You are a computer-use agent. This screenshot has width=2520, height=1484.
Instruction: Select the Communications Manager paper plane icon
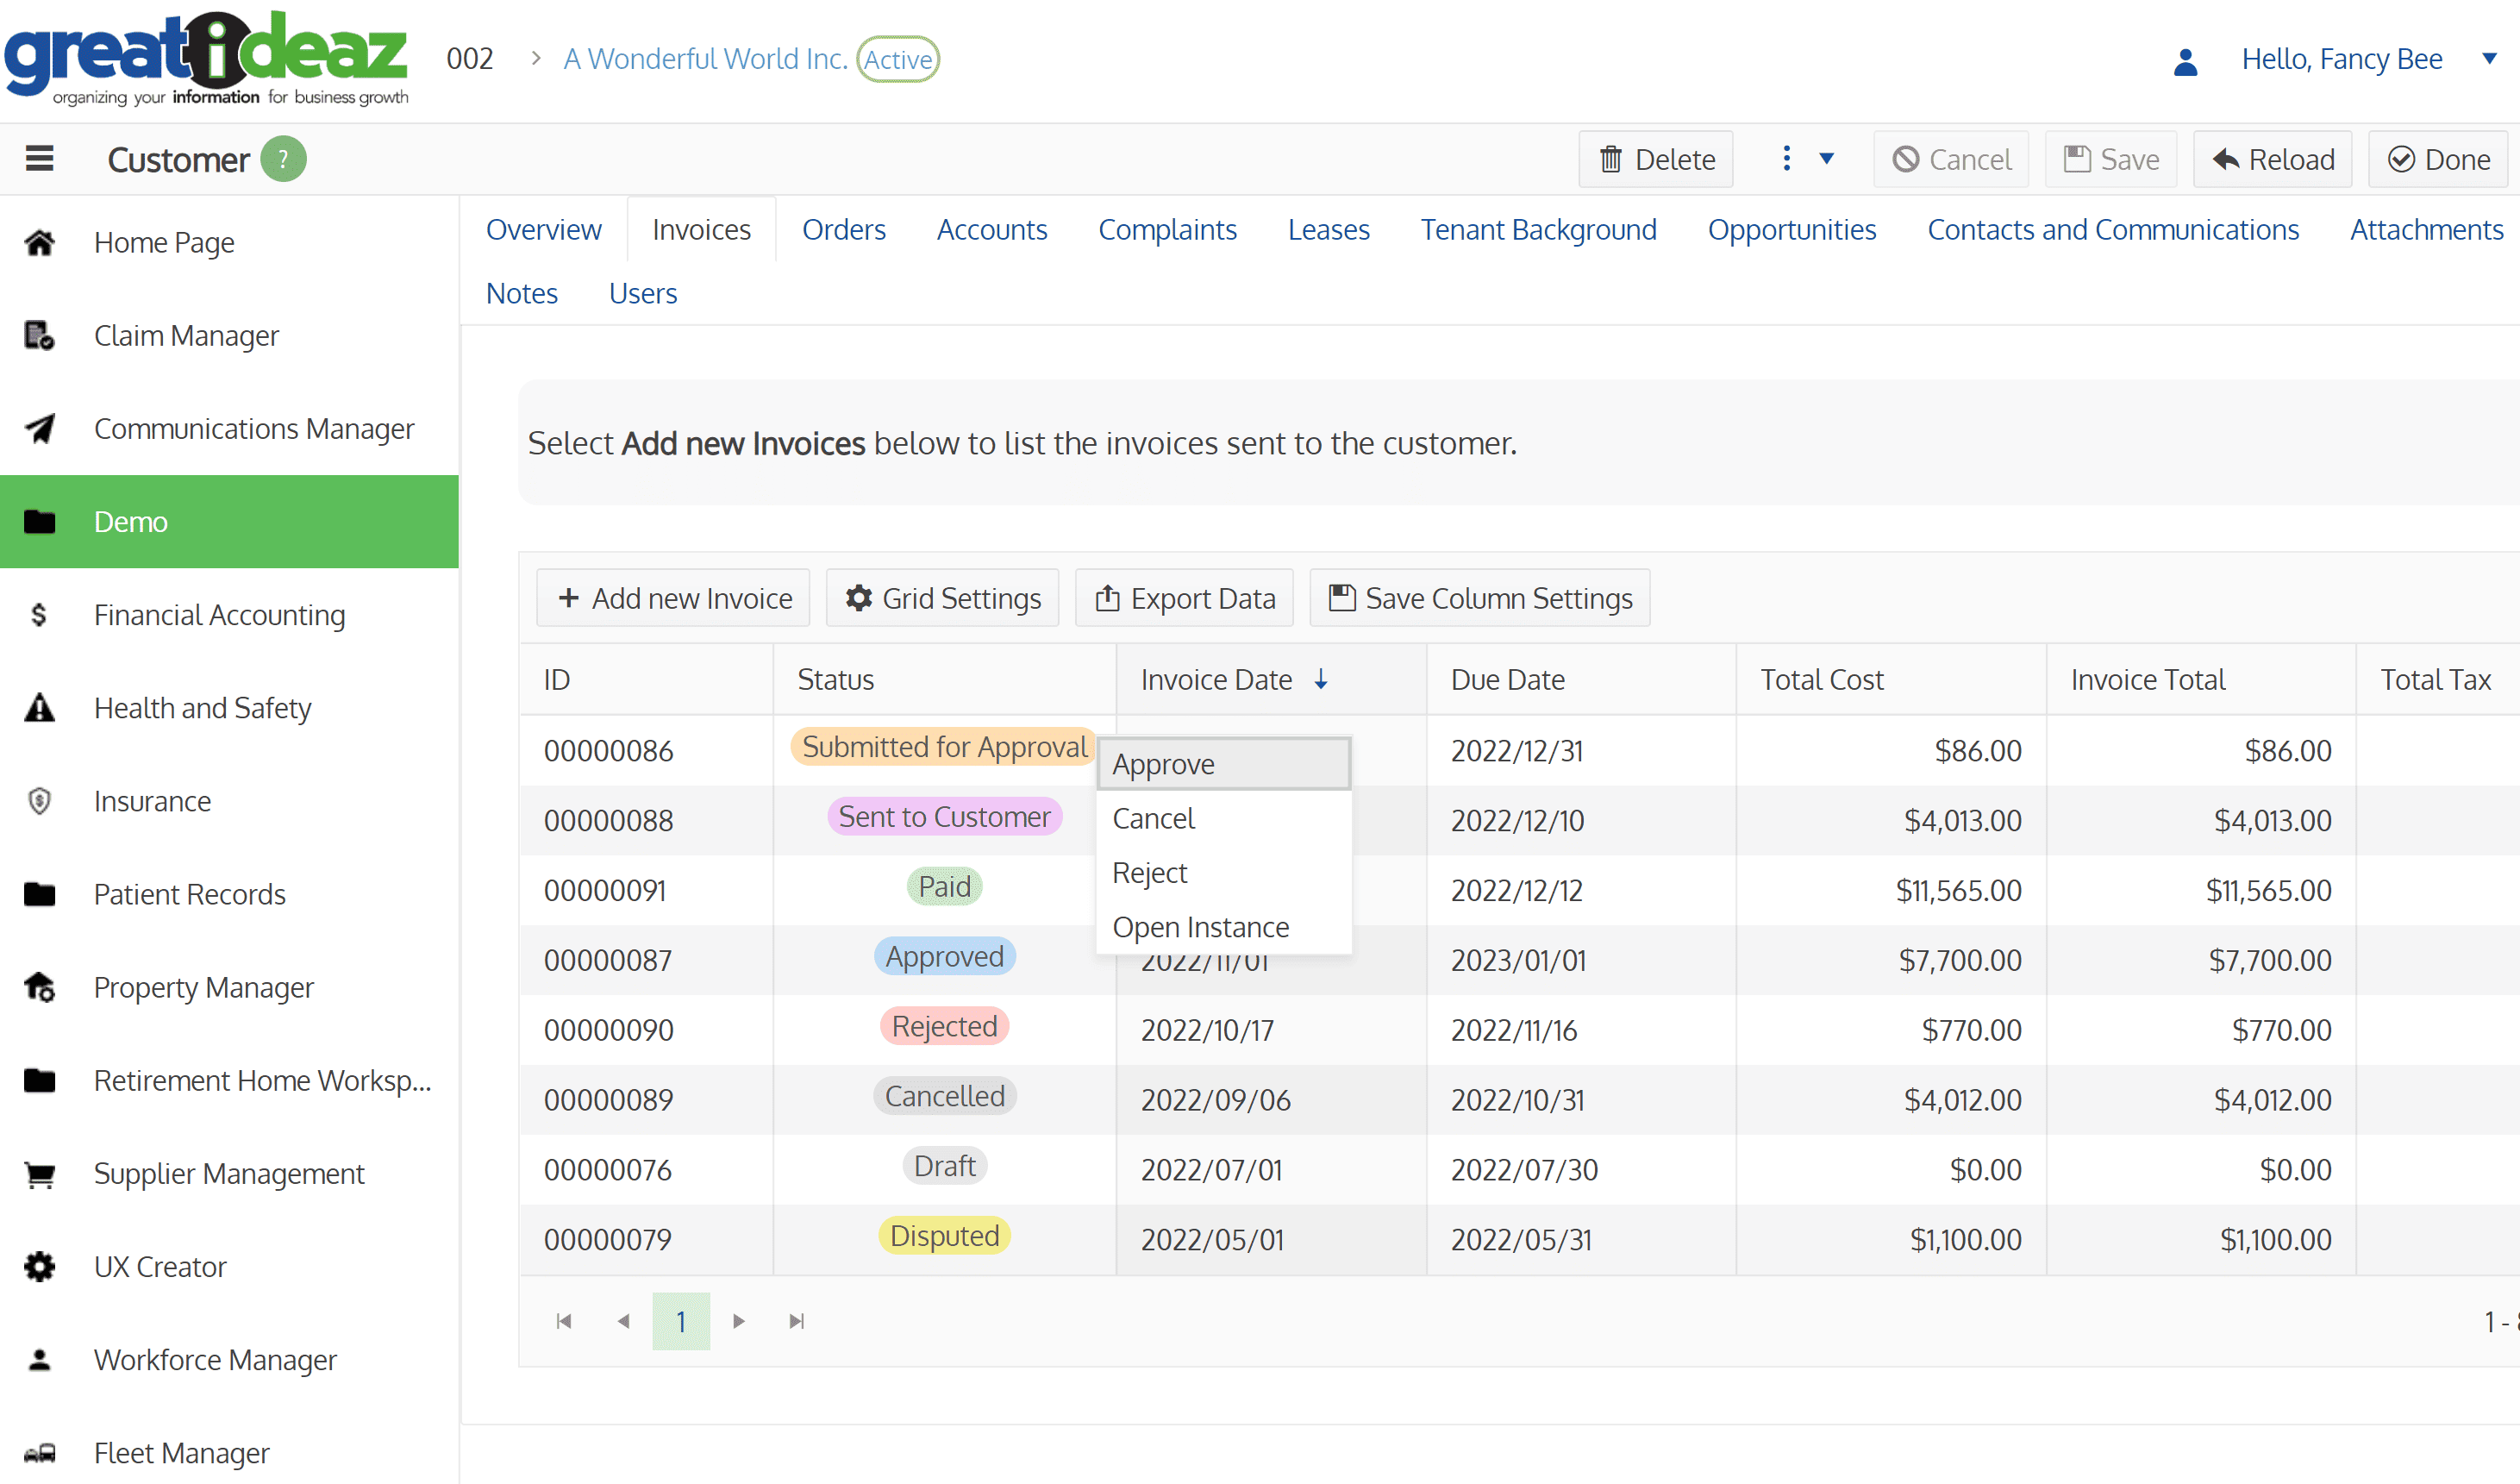click(39, 428)
